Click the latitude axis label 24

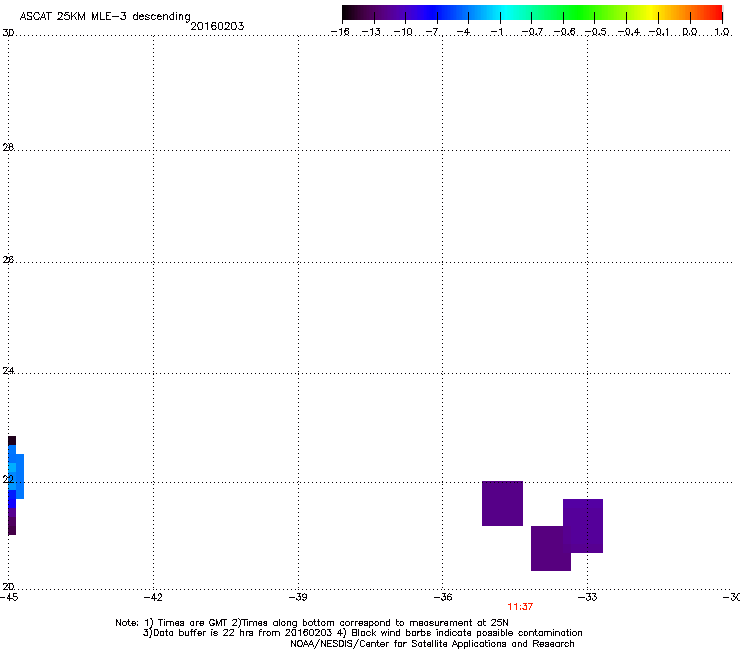point(8,371)
